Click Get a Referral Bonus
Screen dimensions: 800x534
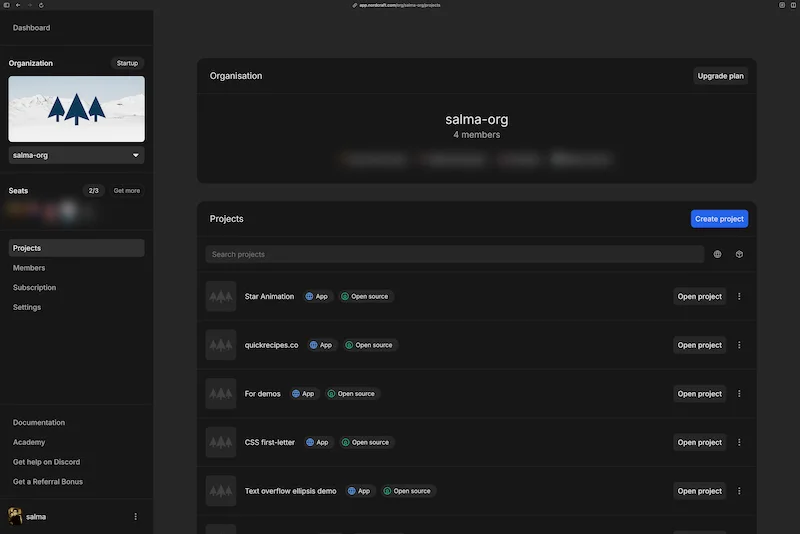click(x=47, y=481)
